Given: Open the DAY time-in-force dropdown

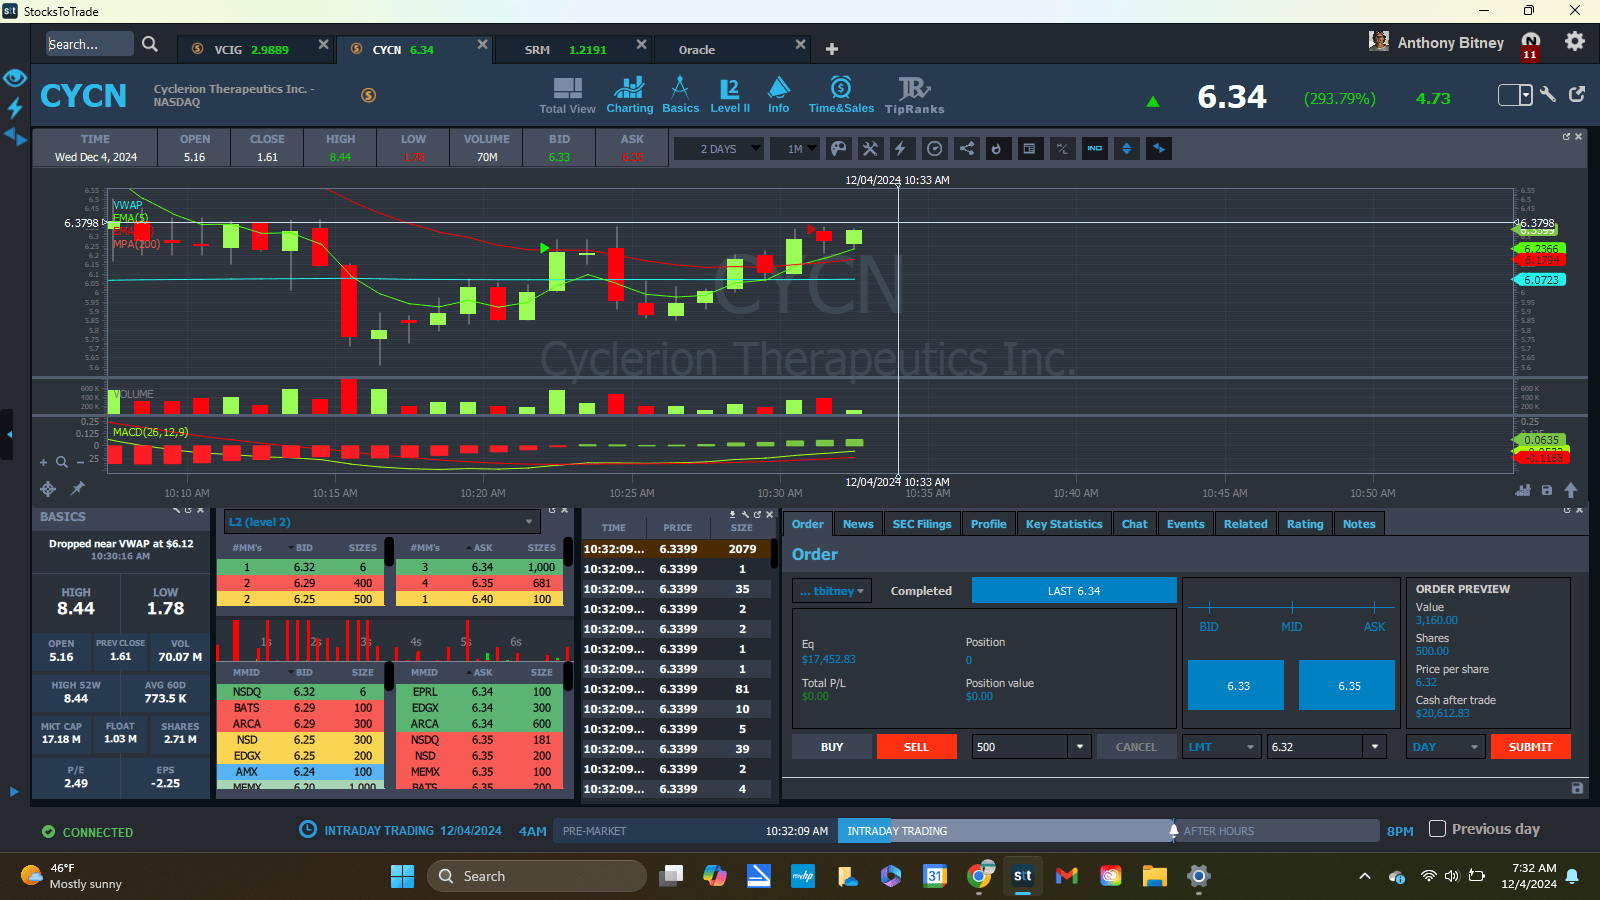Looking at the screenshot, I should click(1446, 747).
